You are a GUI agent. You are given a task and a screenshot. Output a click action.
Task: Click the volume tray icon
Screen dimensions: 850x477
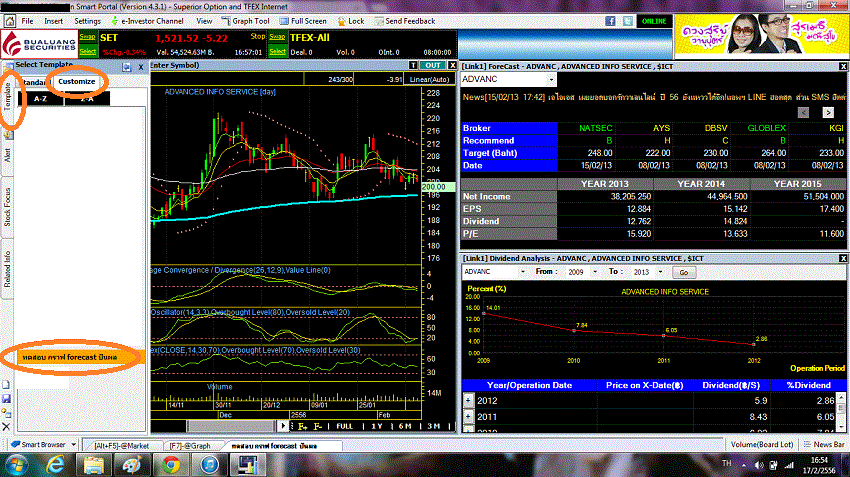(x=759, y=465)
